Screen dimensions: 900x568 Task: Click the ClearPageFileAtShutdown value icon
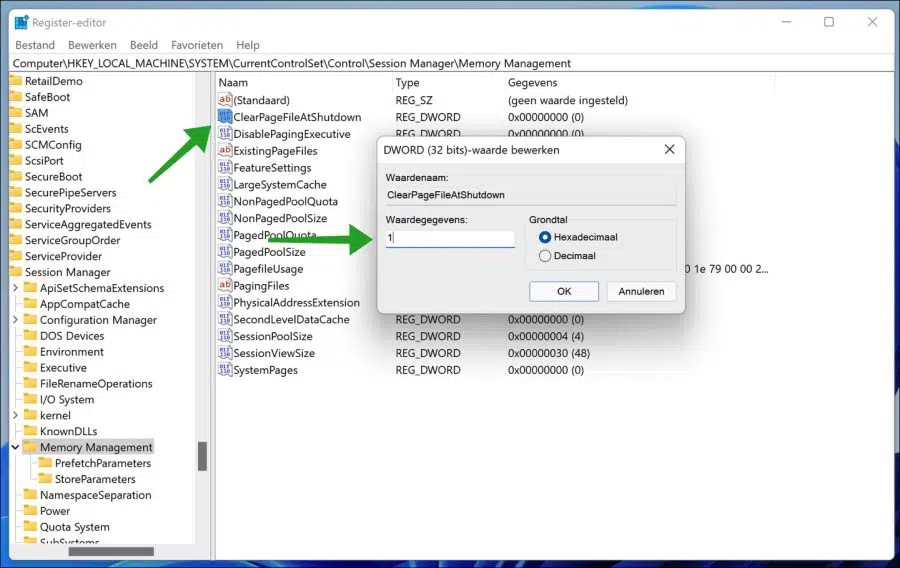click(x=225, y=116)
